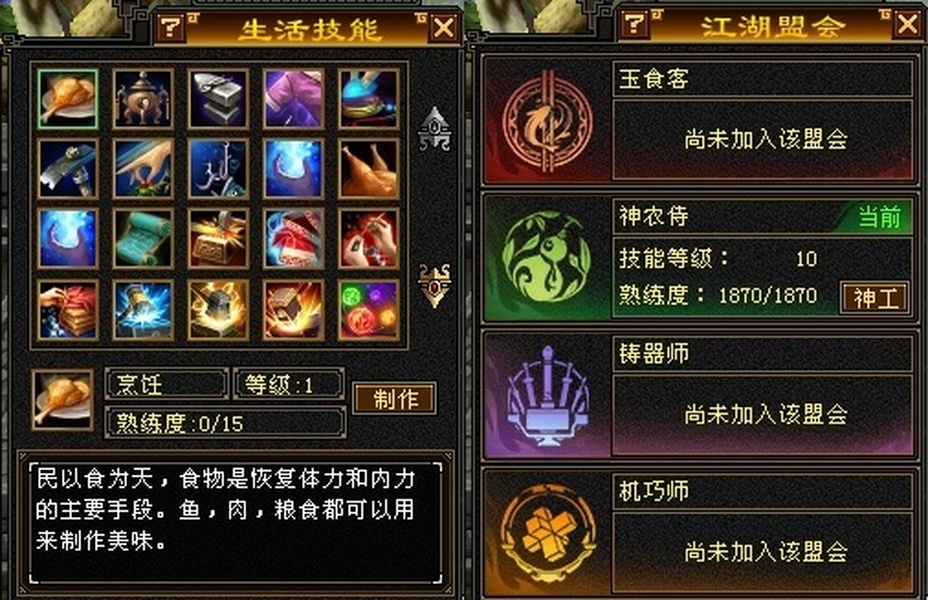Select the alchemy cauldron skill icon
928x600 pixels.
click(143, 99)
